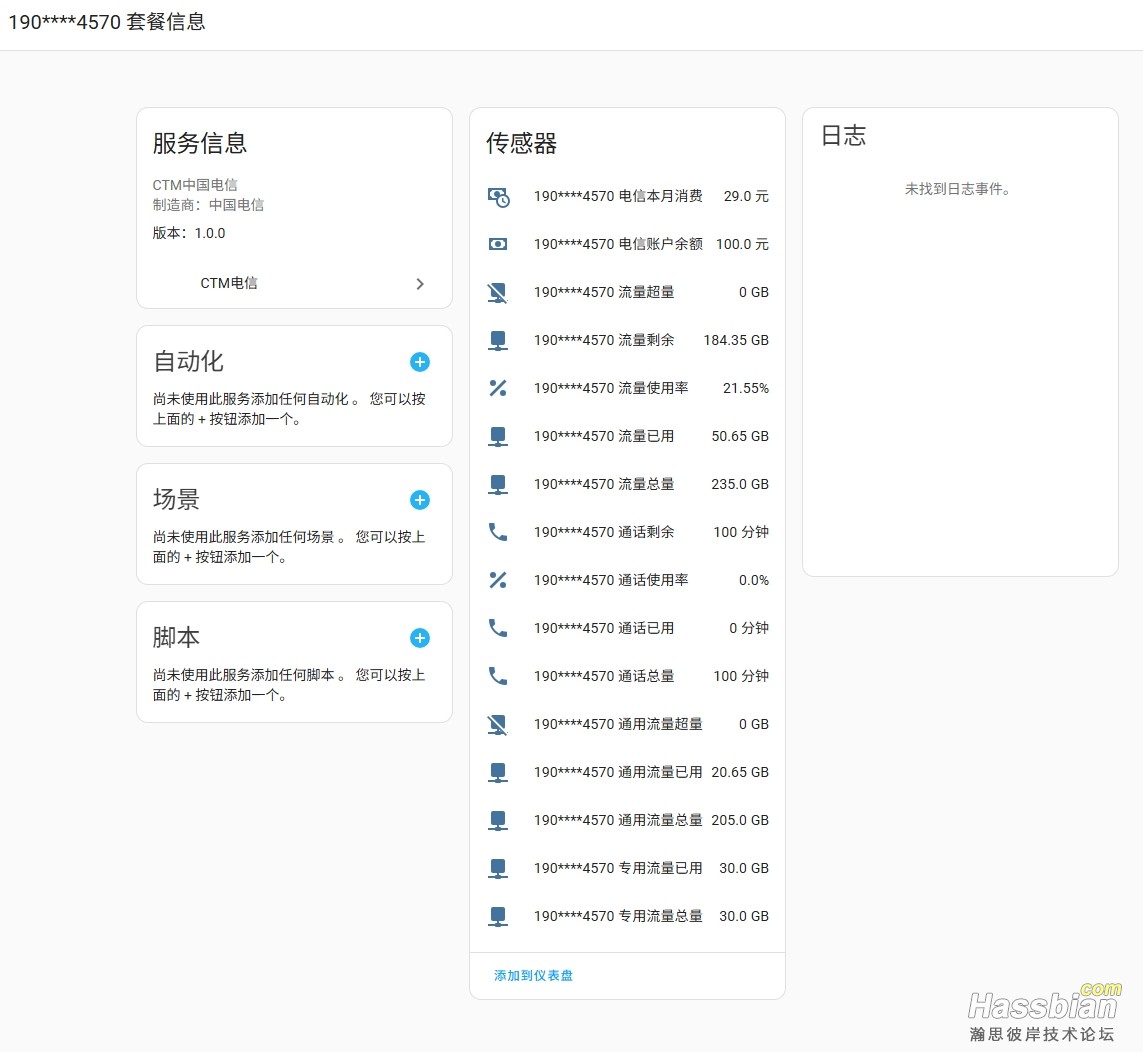Open the 流量使用率 sensor name
Image resolution: width=1143 pixels, height=1052 pixels.
click(x=611, y=389)
